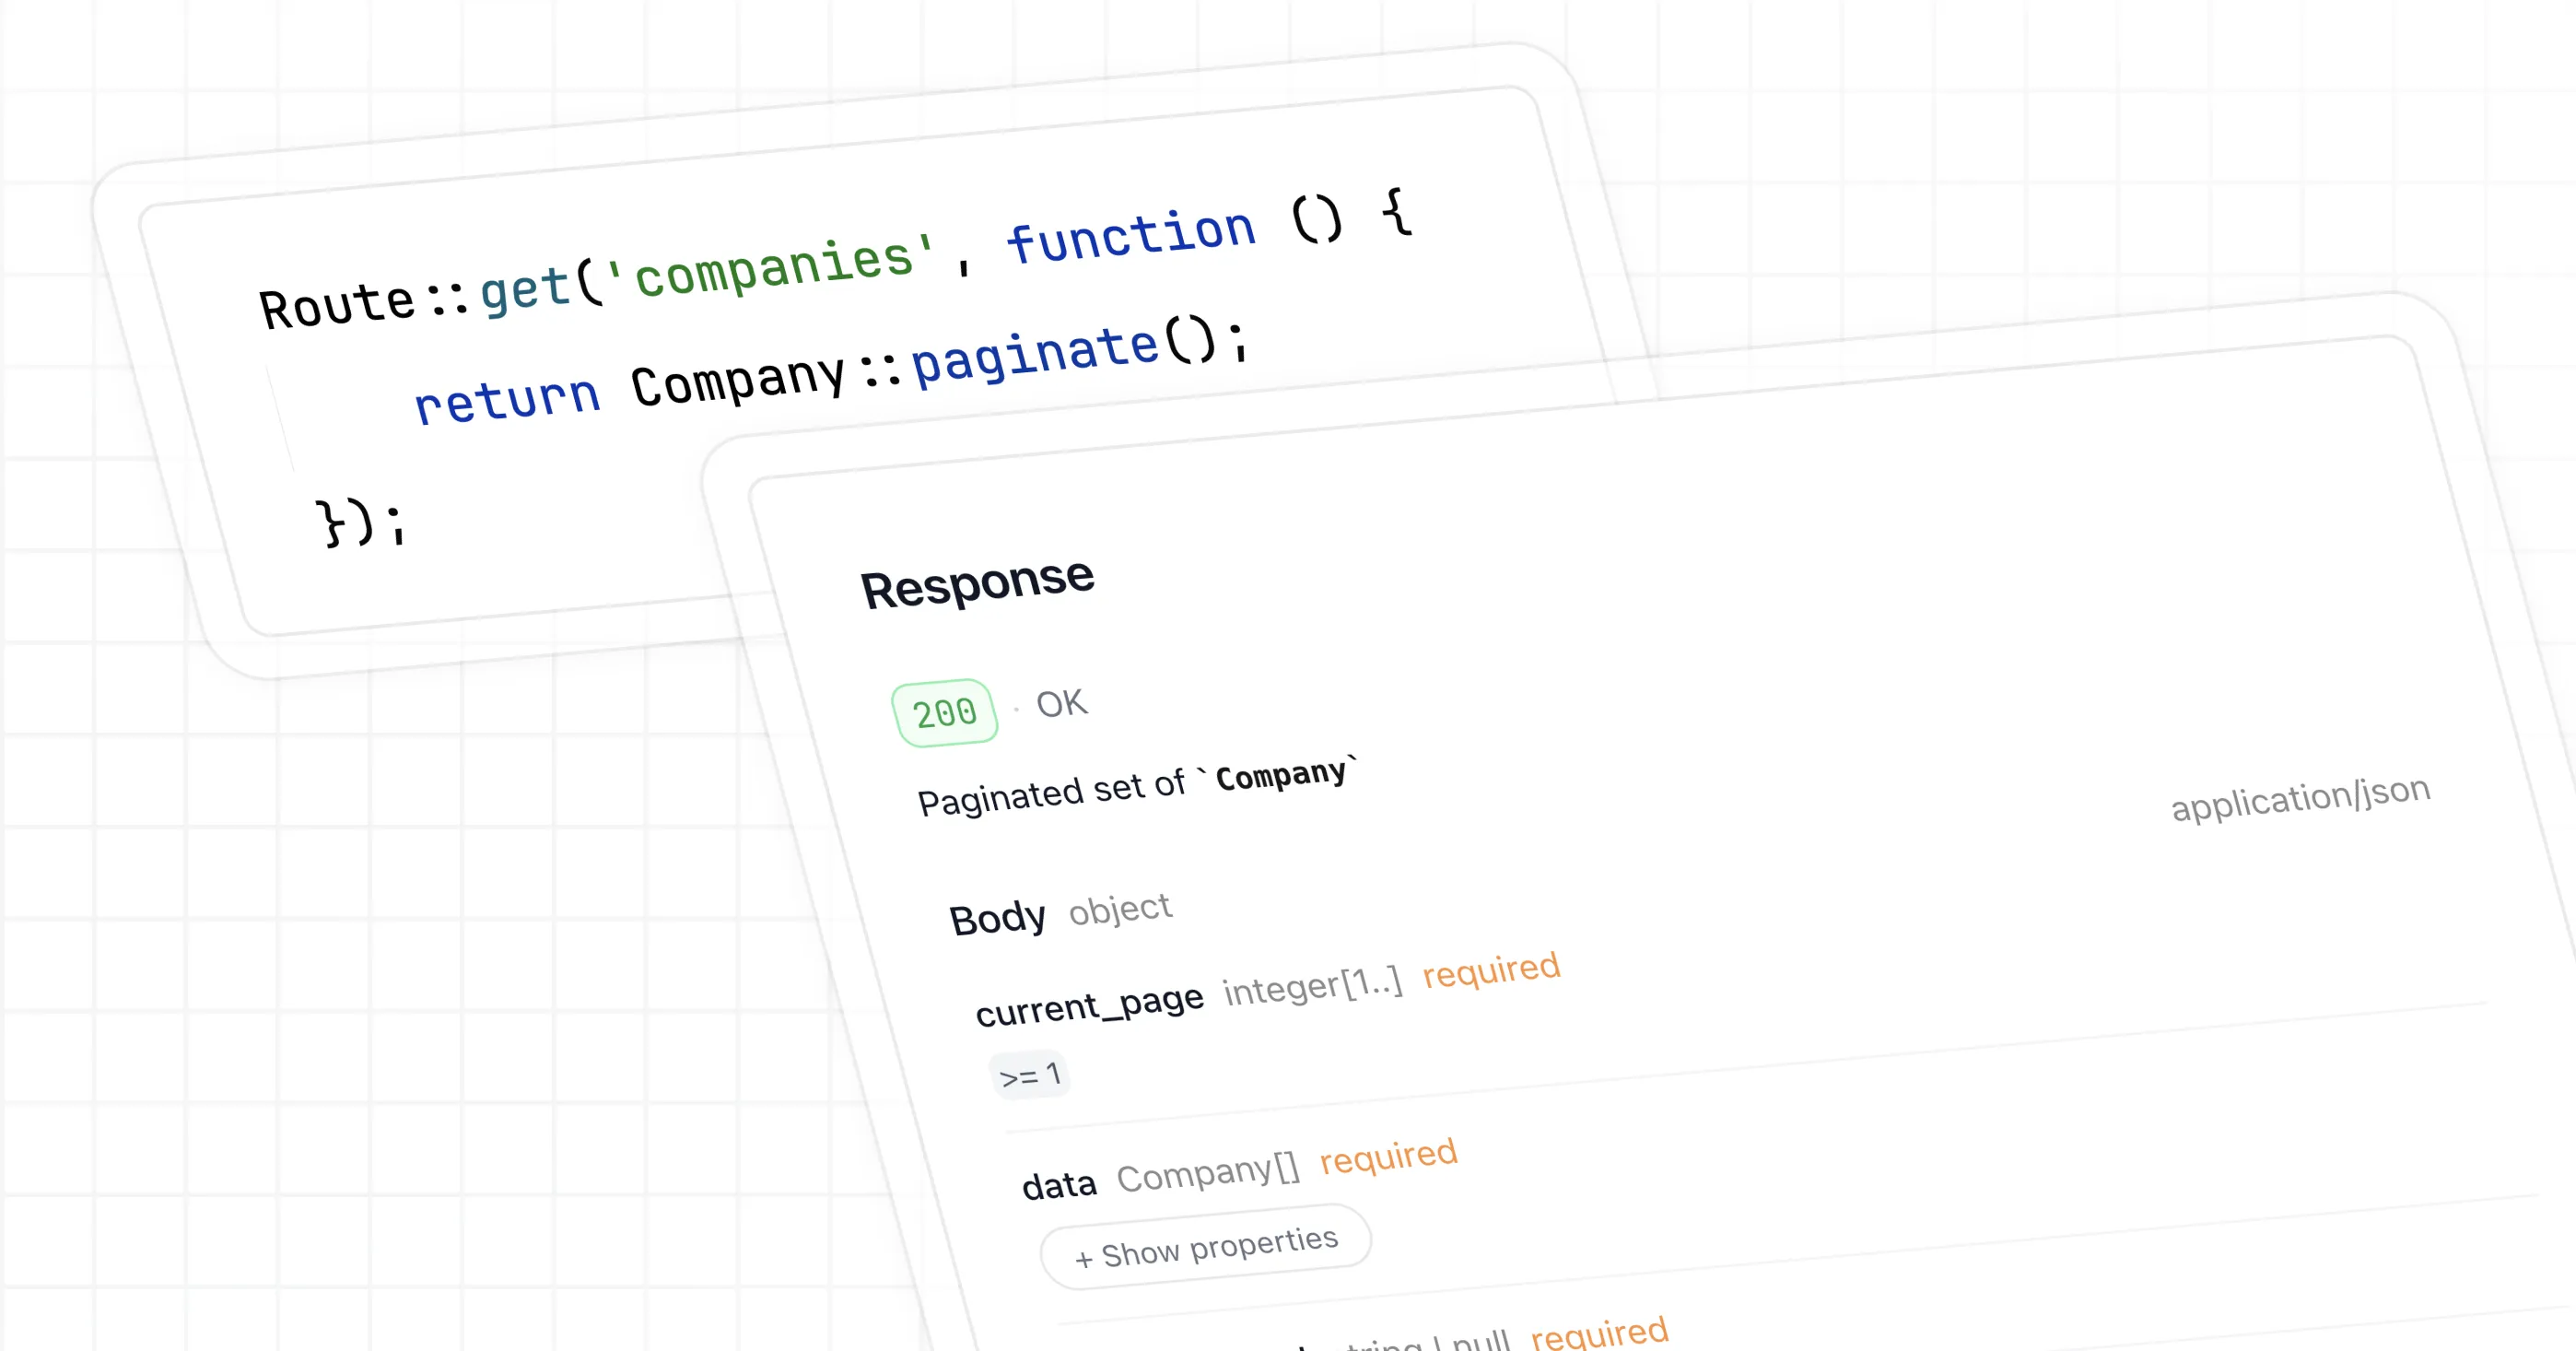This screenshot has width=2576, height=1351.
Task: Click the 'companies' string in code
Action: [771, 265]
